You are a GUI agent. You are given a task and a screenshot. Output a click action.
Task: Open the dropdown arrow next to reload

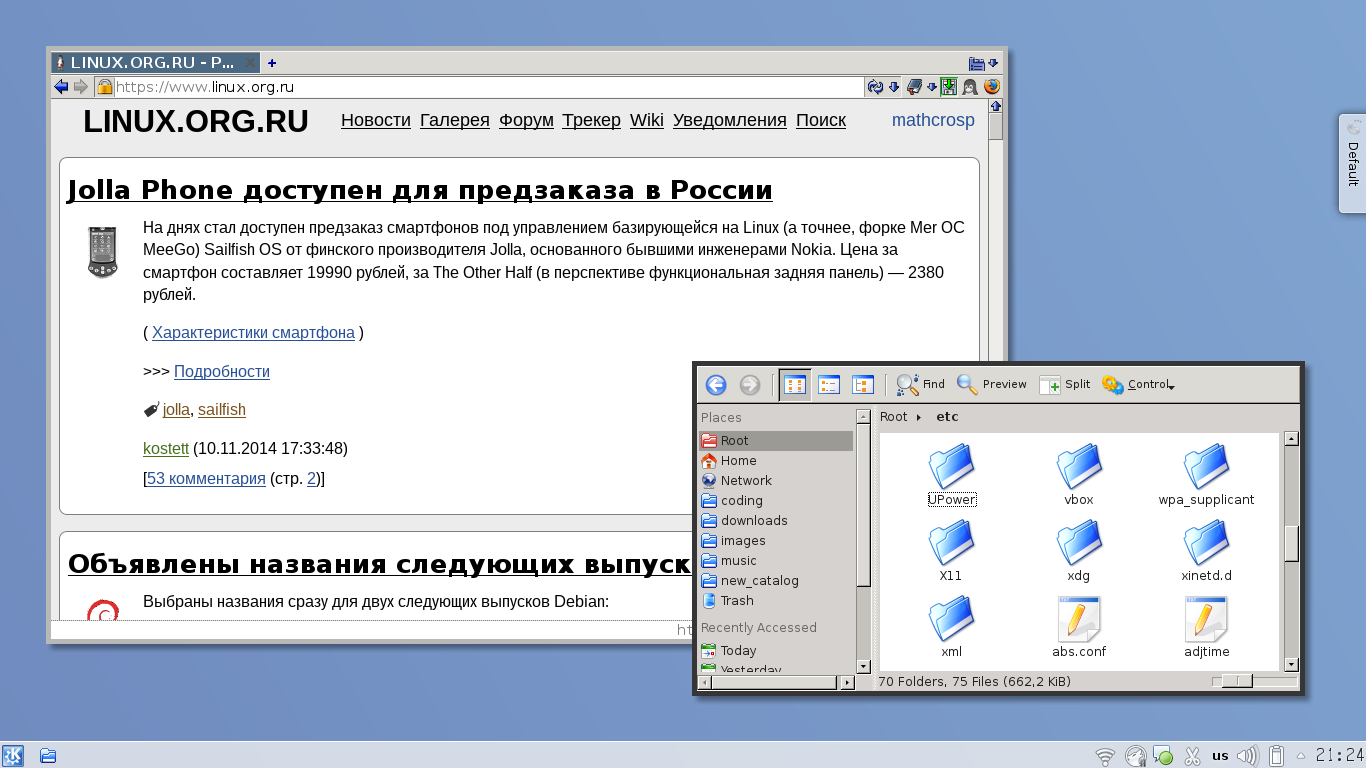pos(894,87)
